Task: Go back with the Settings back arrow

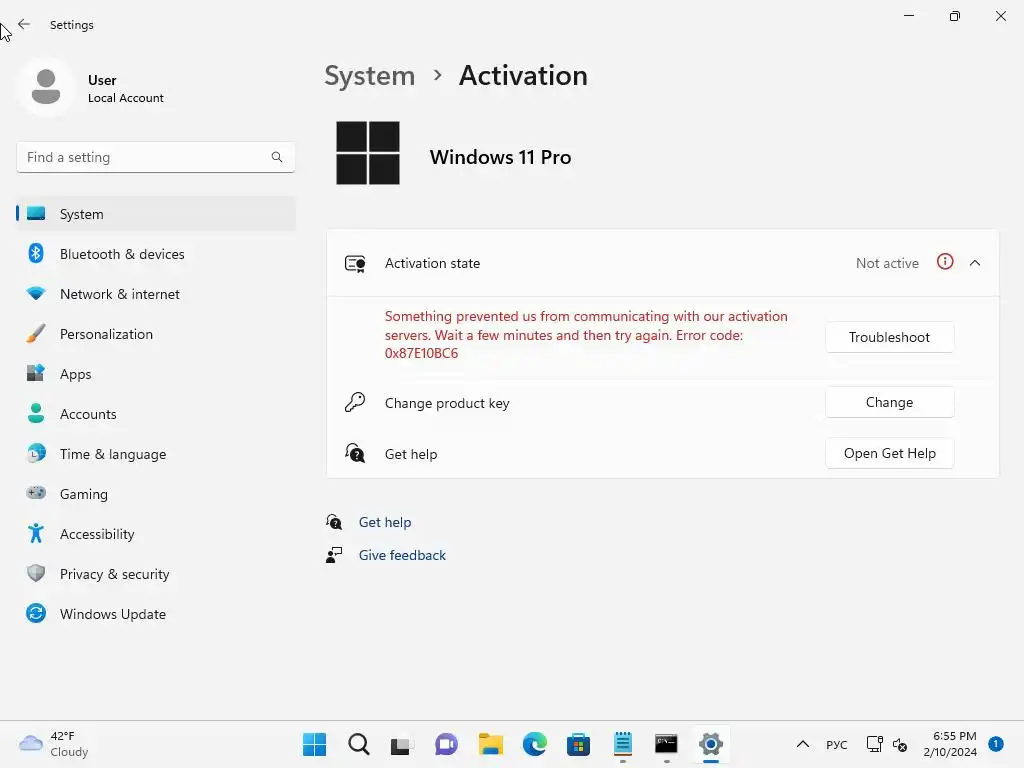Action: click(24, 24)
